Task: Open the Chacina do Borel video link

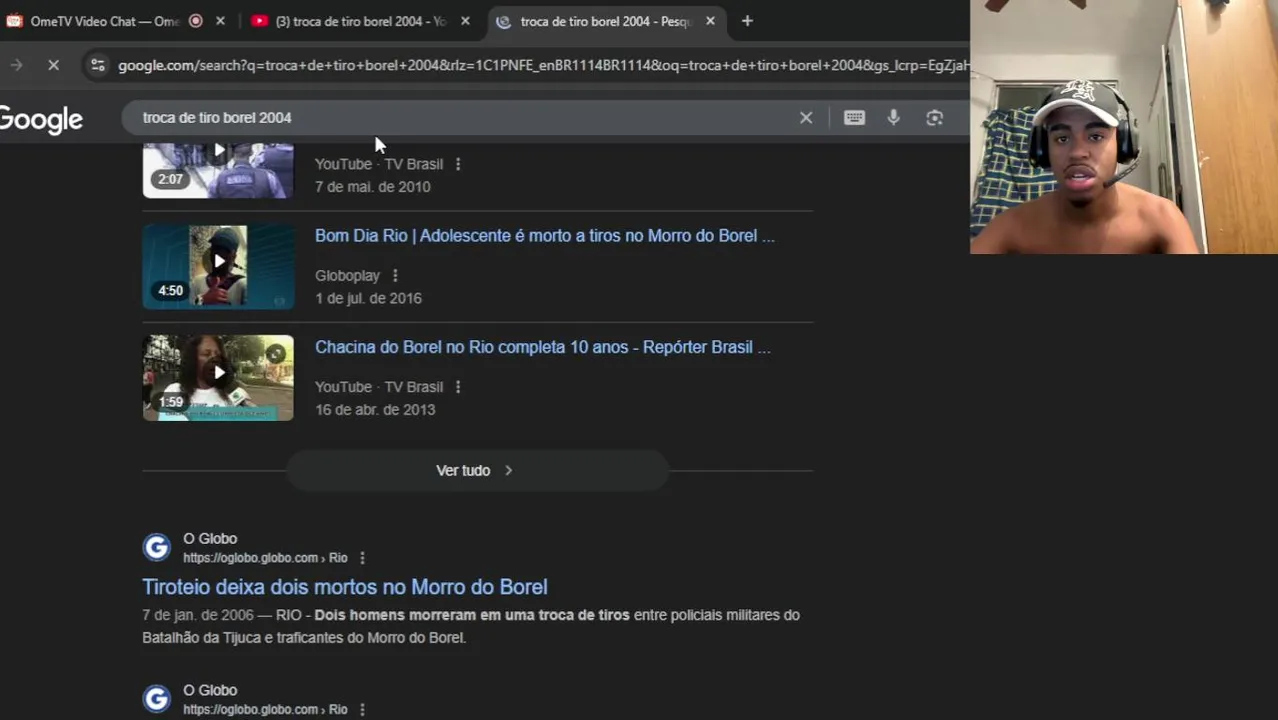Action: coord(543,347)
